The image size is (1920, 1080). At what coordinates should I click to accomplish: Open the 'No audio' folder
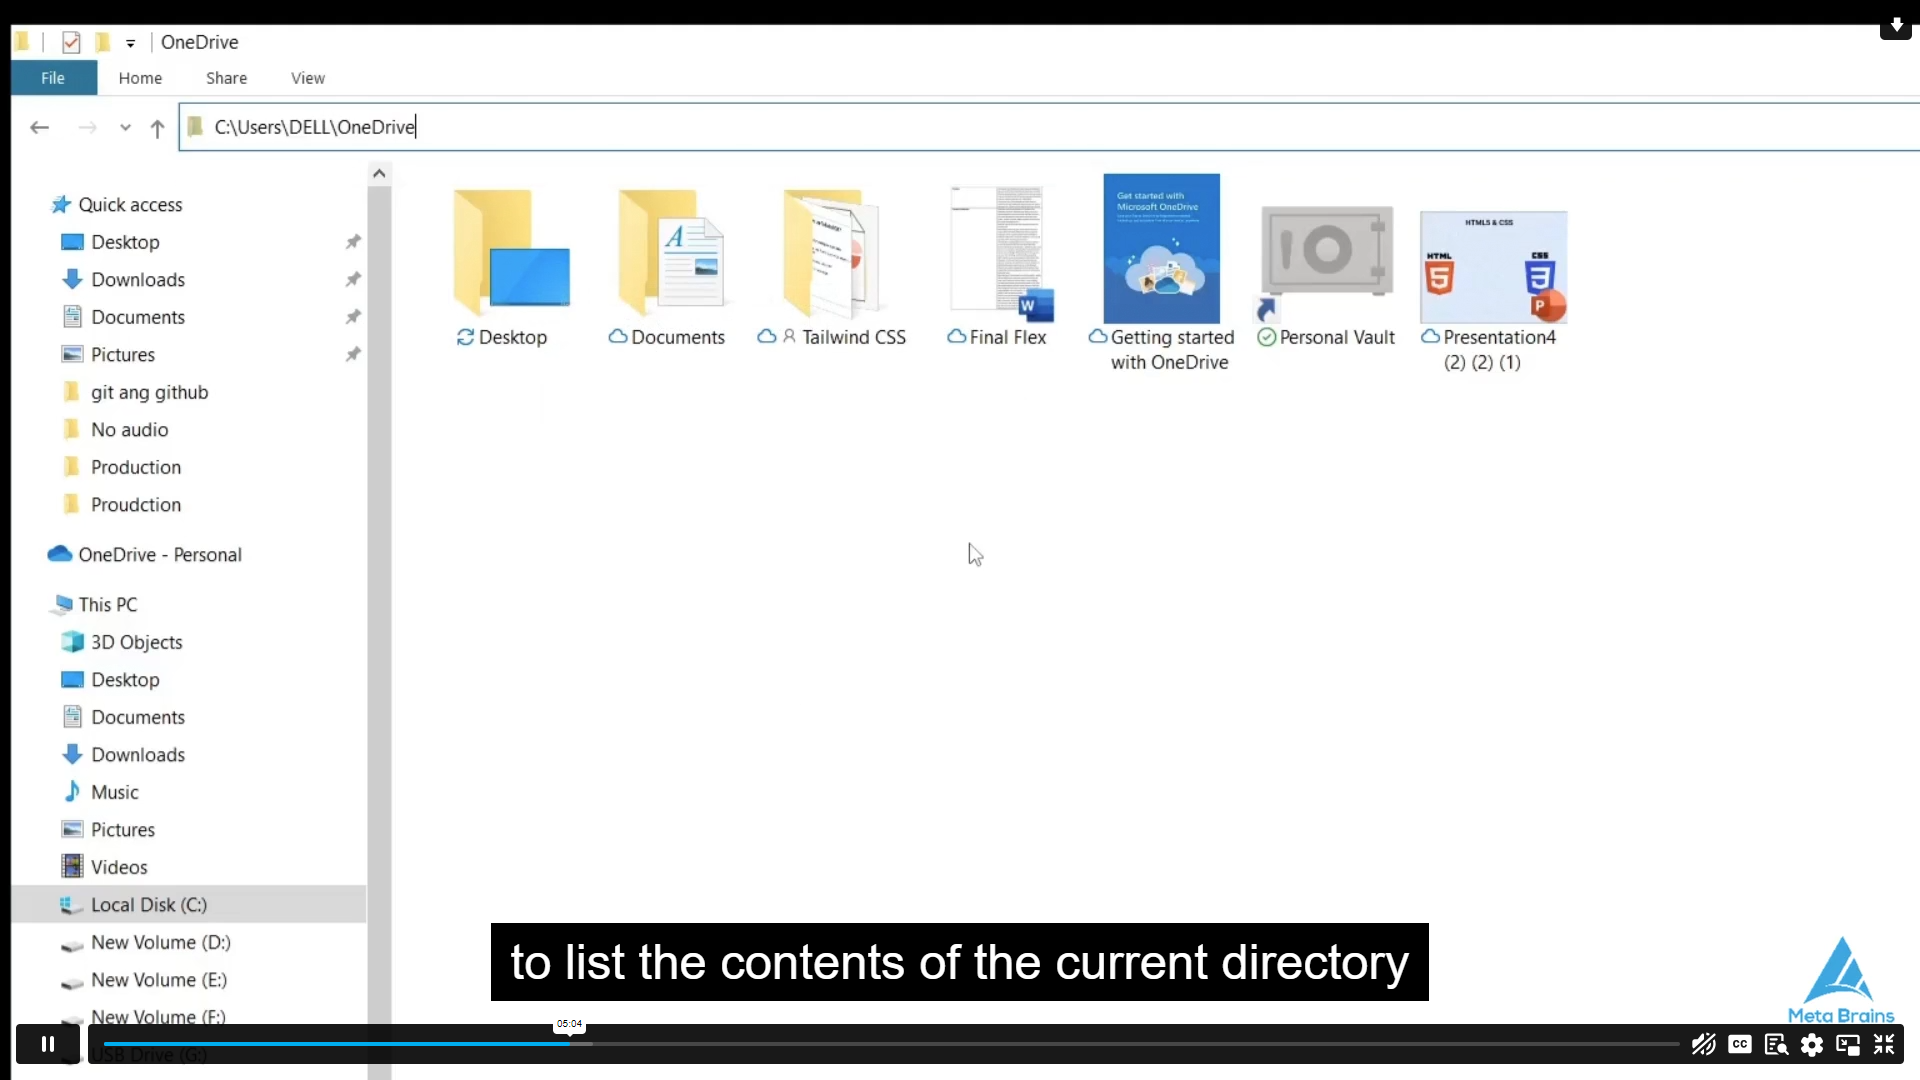click(116, 430)
